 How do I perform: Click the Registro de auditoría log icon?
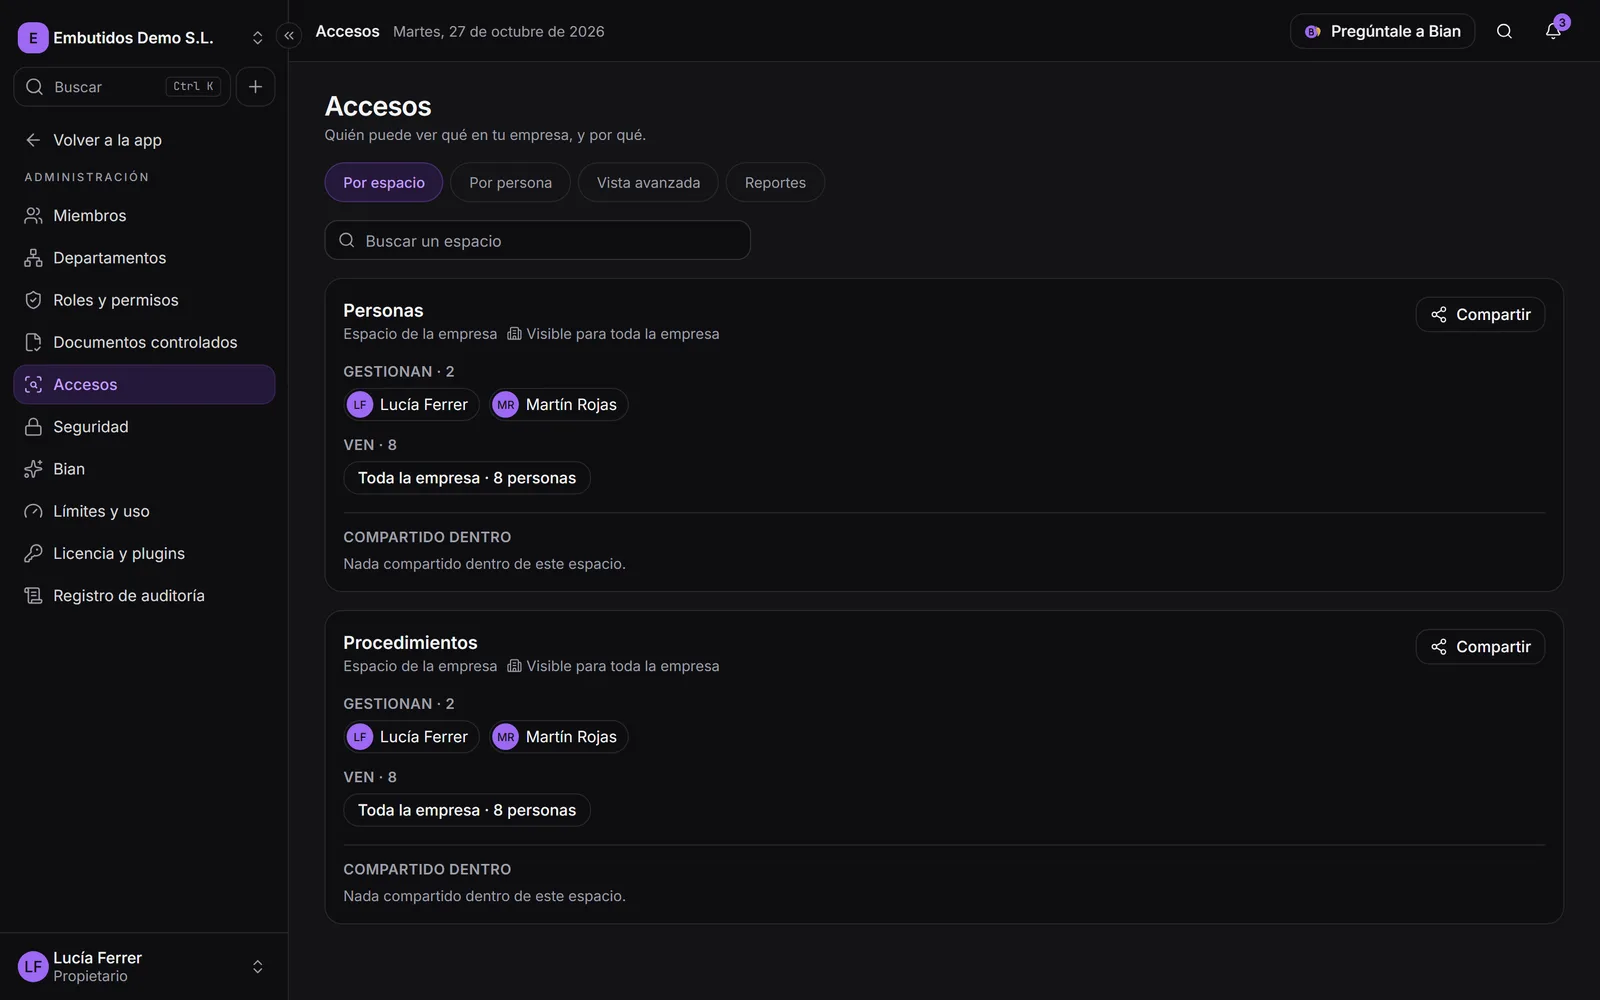(x=33, y=596)
